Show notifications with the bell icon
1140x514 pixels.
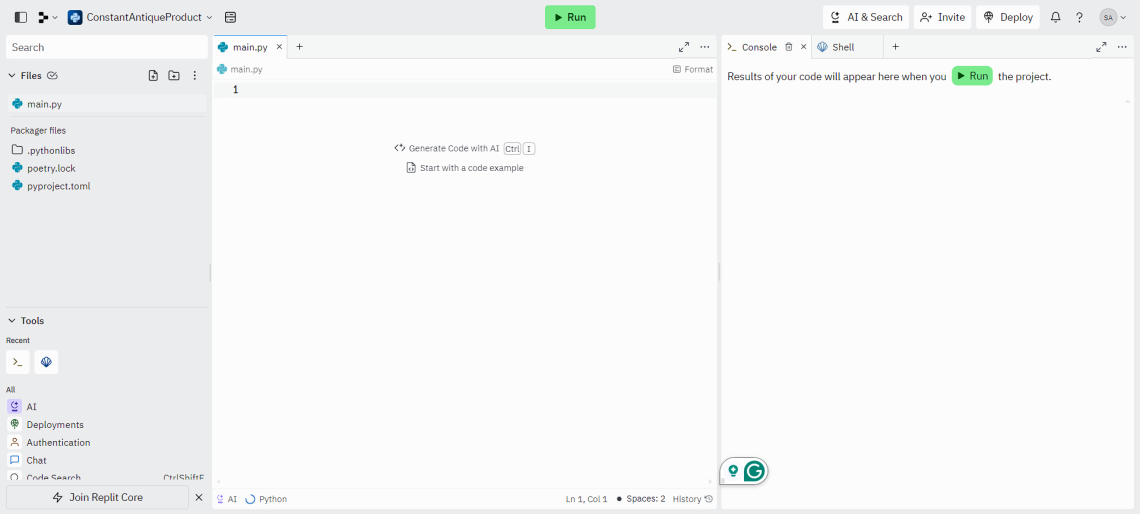(x=1056, y=17)
